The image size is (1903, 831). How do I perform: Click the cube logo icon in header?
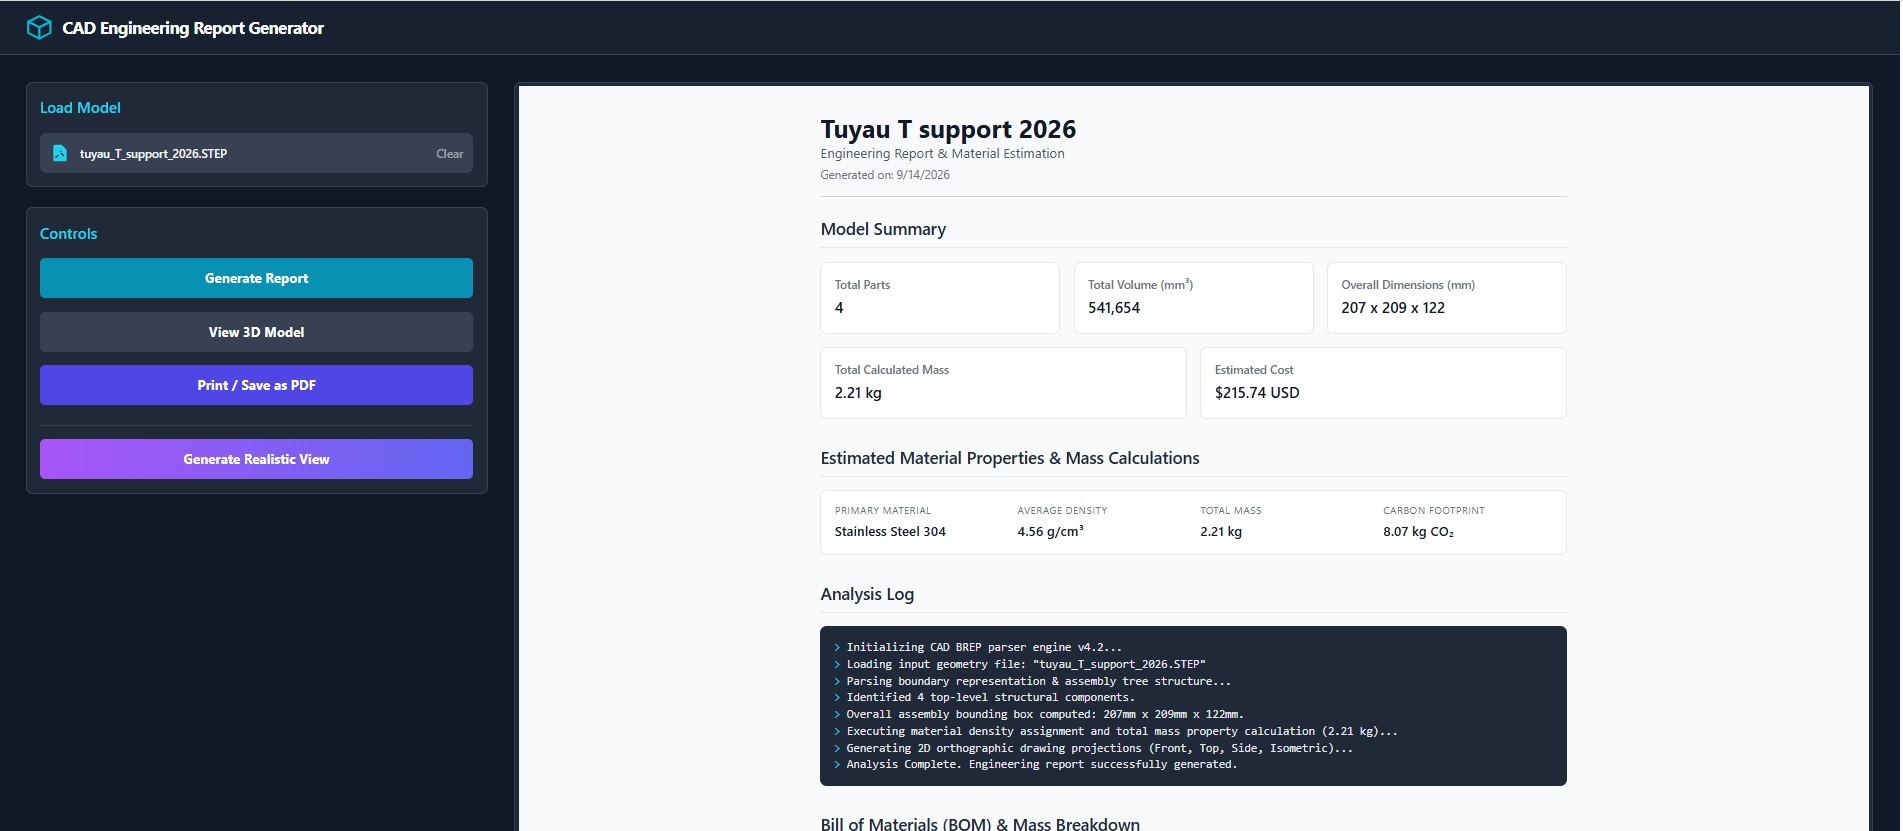pyautogui.click(x=39, y=28)
